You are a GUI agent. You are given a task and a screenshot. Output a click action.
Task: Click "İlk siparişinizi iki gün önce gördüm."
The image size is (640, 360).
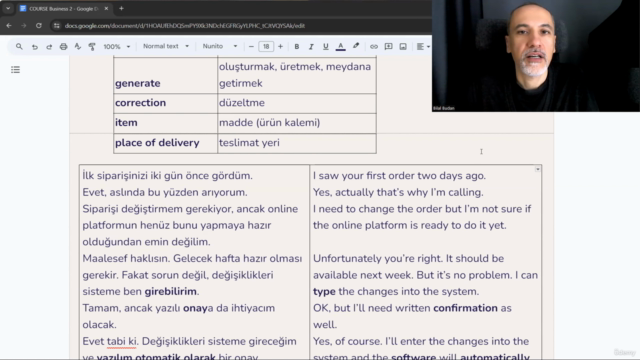point(167,176)
